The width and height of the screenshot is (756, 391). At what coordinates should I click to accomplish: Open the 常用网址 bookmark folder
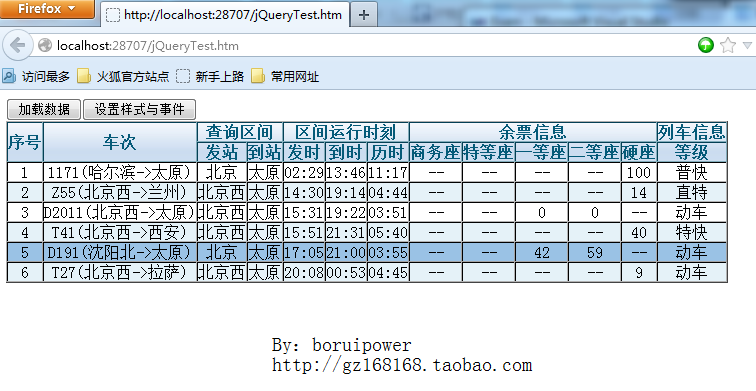click(x=285, y=76)
